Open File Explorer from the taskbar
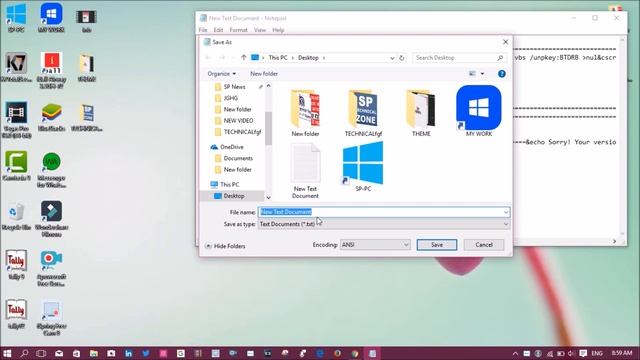 [x=94, y=353]
